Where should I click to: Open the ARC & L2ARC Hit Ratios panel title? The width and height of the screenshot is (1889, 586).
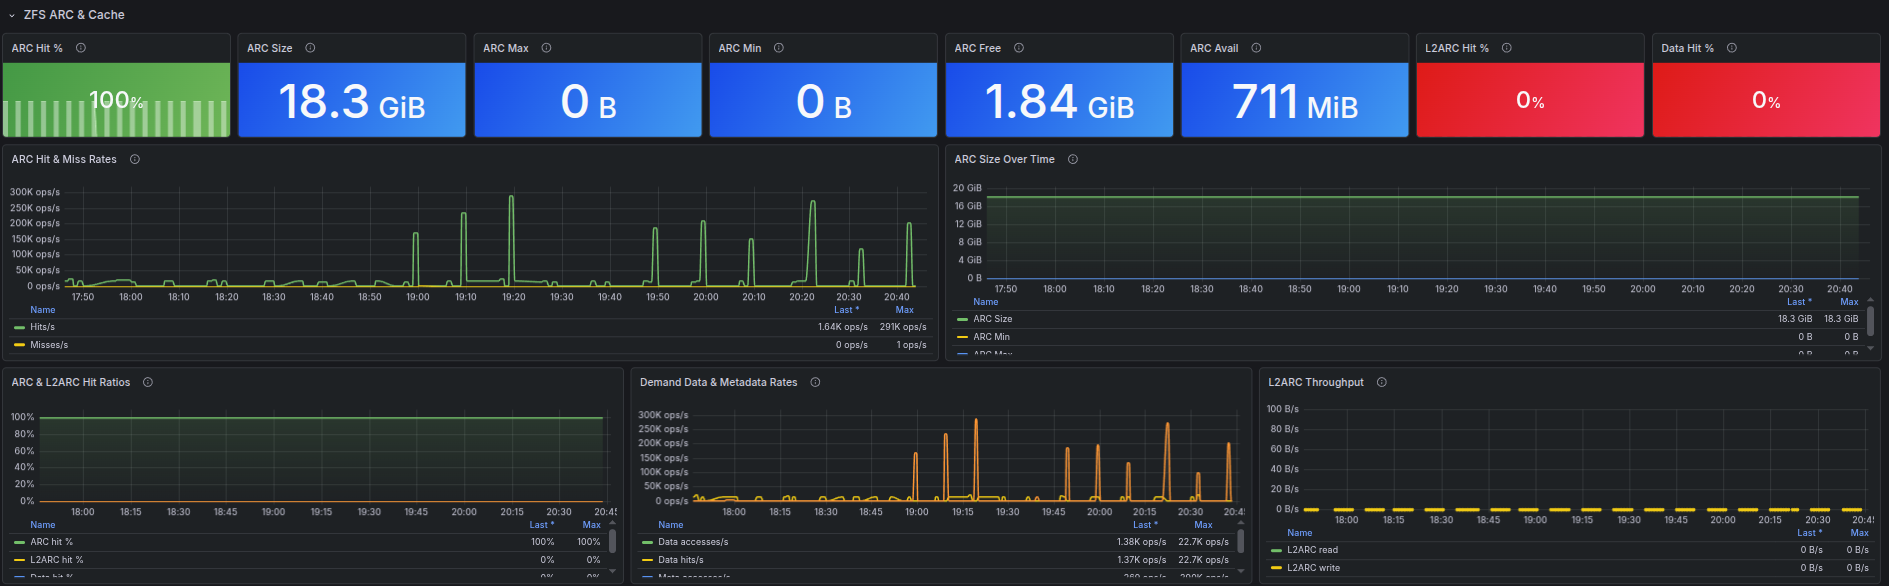tap(71, 382)
